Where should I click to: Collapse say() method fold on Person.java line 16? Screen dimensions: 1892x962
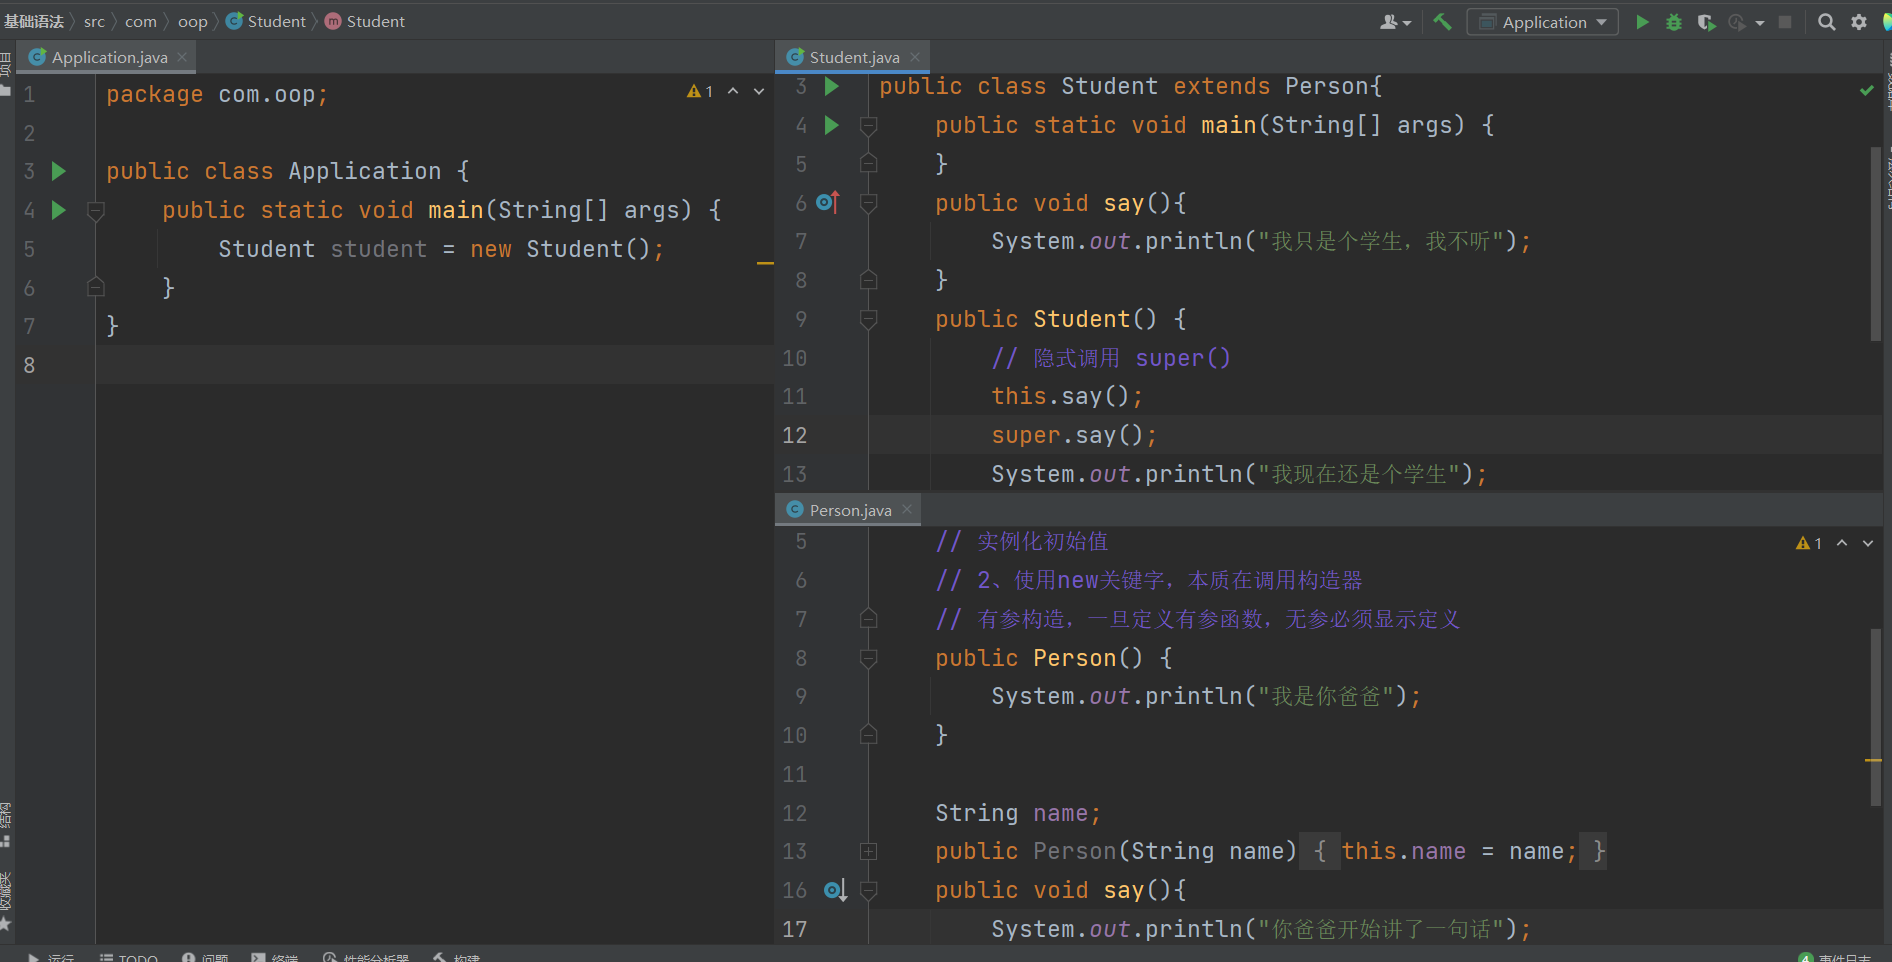pyautogui.click(x=869, y=891)
